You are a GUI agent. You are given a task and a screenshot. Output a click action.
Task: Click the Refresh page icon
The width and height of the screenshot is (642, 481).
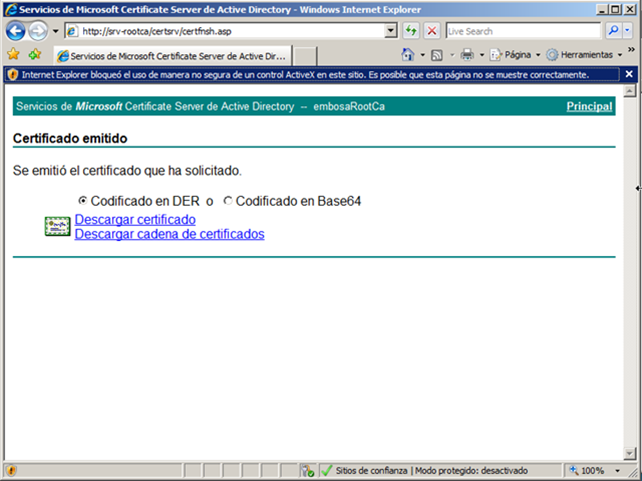[411, 31]
